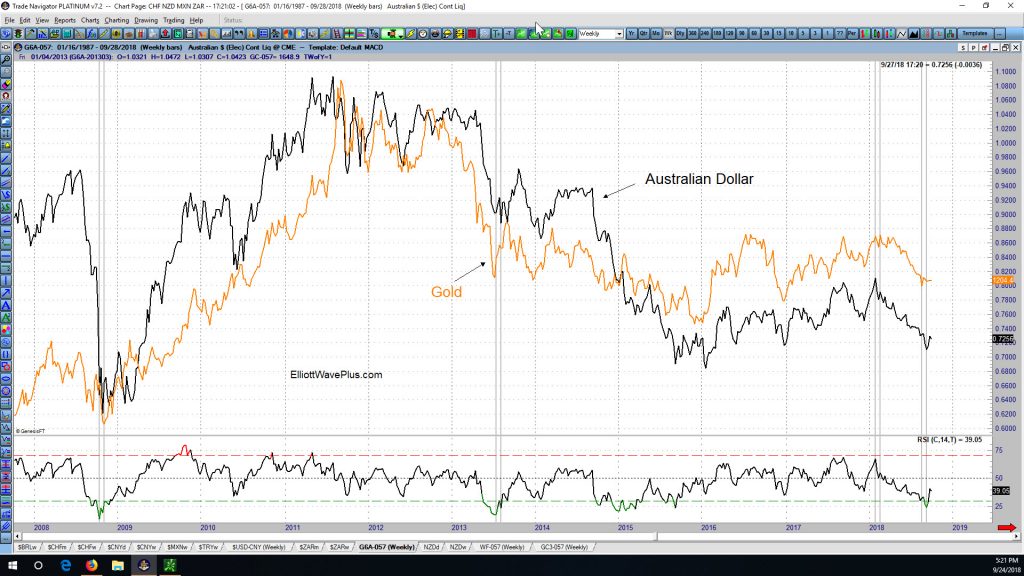Click the traffic light icon in toolbar
The width and height of the screenshot is (1024, 576).
(x=18, y=33)
